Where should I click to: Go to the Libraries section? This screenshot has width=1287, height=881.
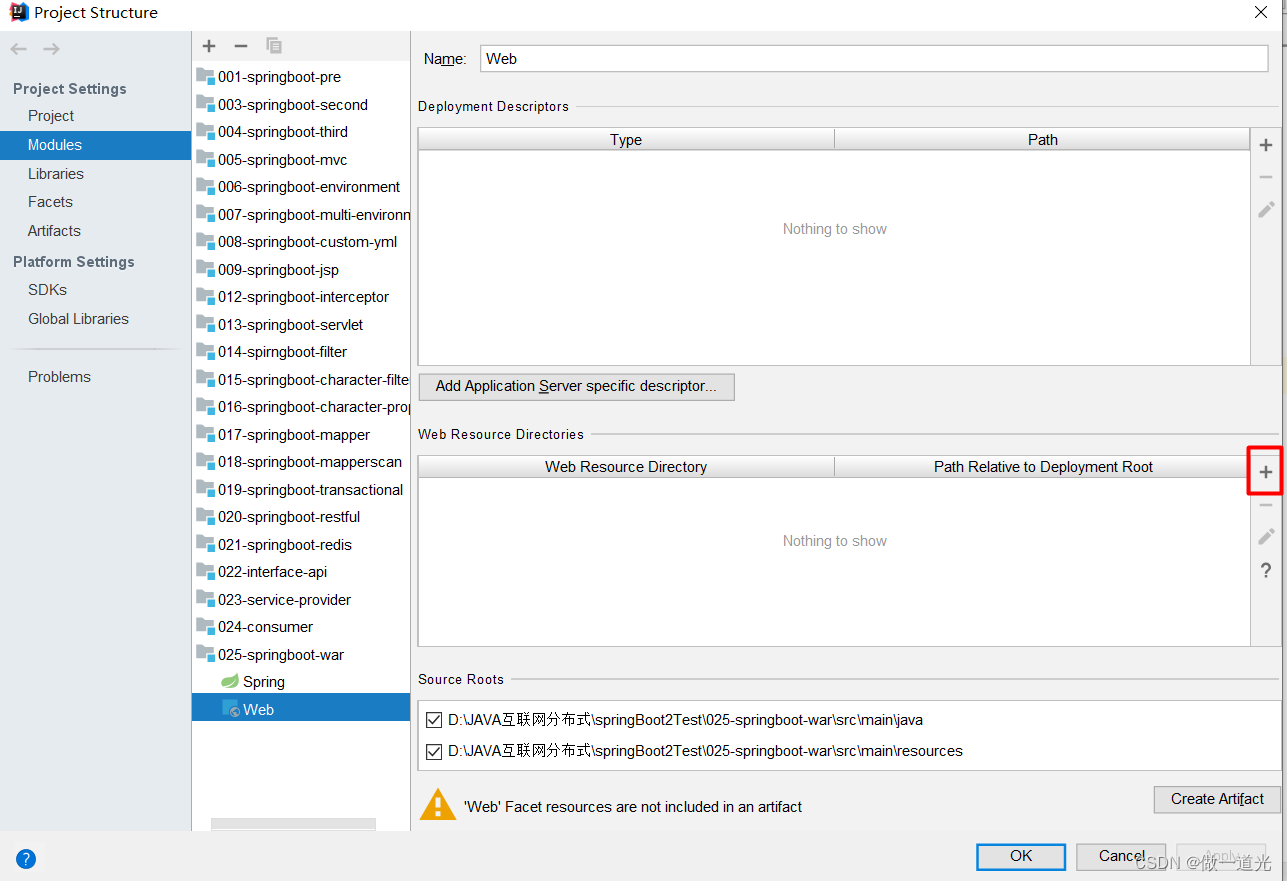[x=55, y=173]
